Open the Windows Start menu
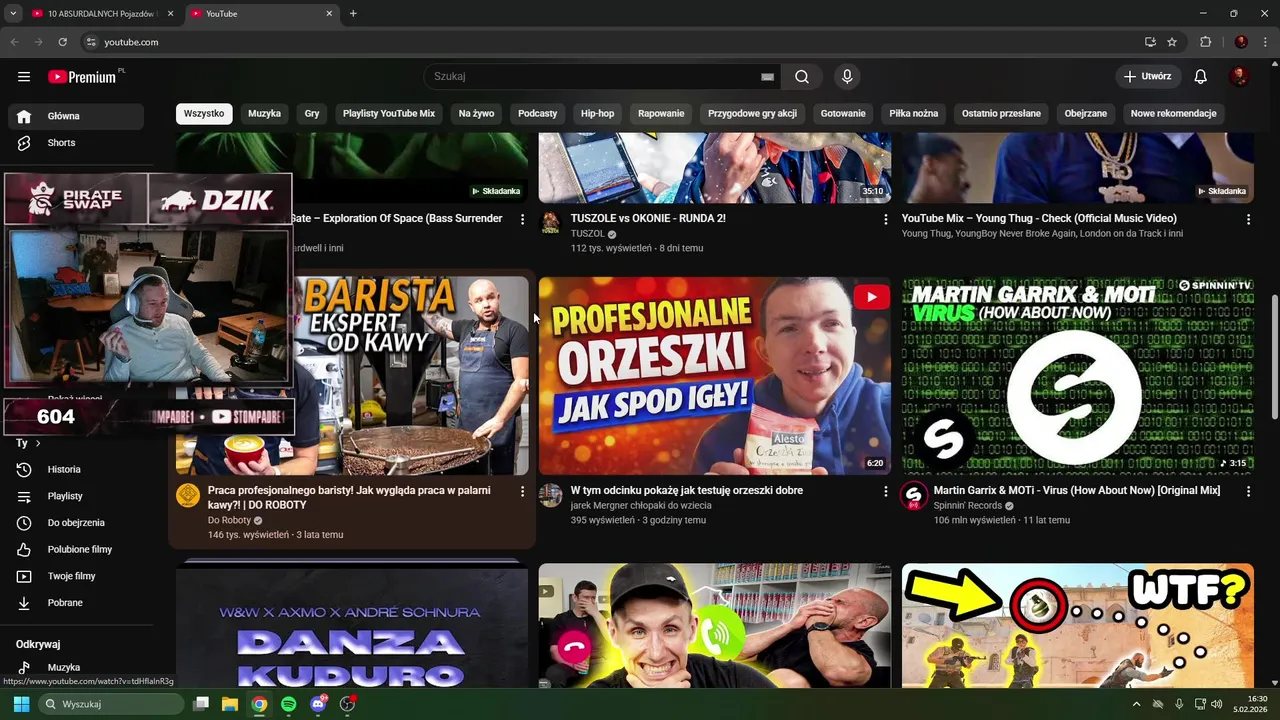This screenshot has width=1280, height=720. click(x=21, y=704)
